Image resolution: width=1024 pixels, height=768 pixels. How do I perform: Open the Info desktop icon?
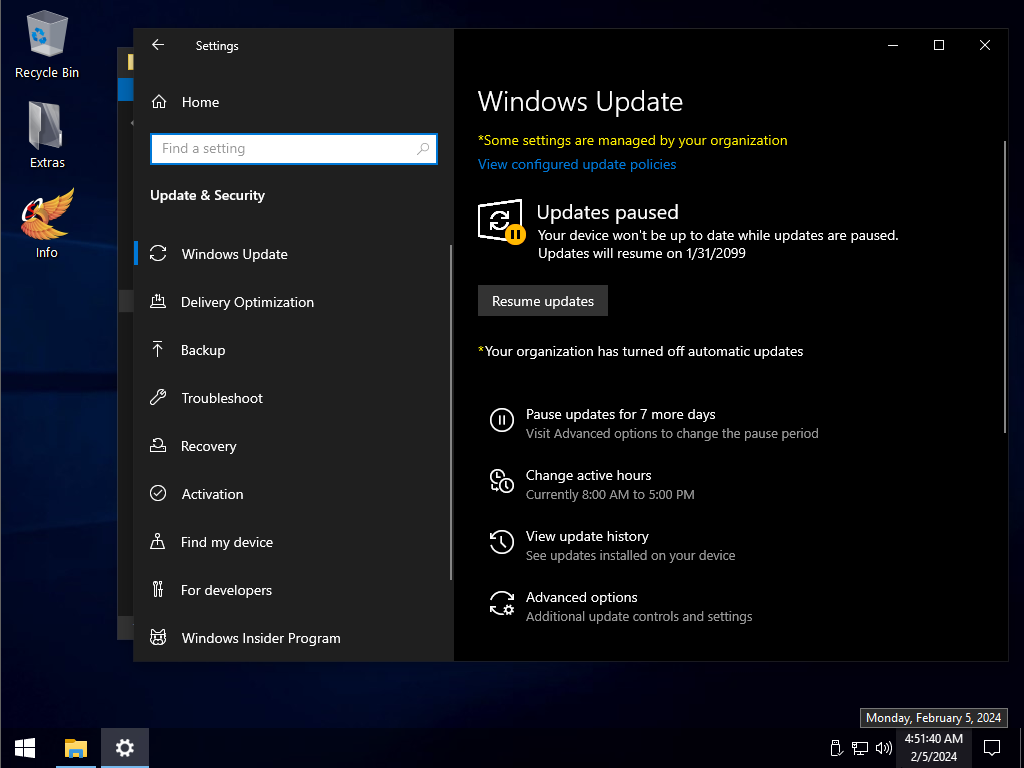(x=47, y=225)
